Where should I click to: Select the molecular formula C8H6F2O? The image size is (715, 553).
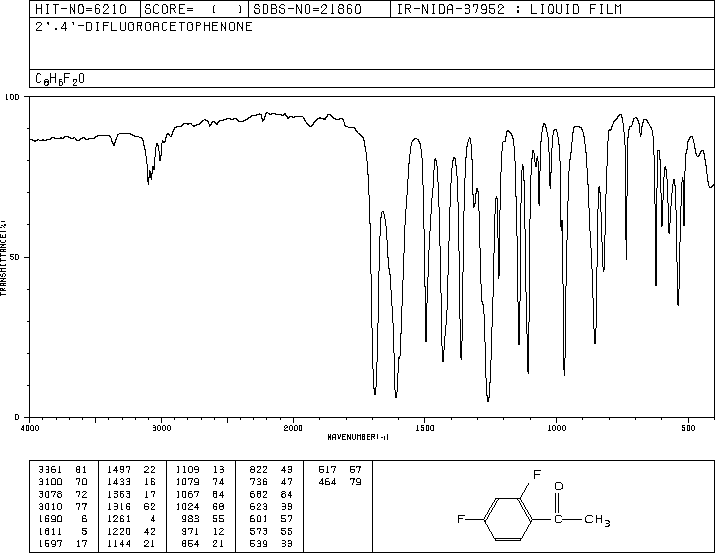coord(60,79)
